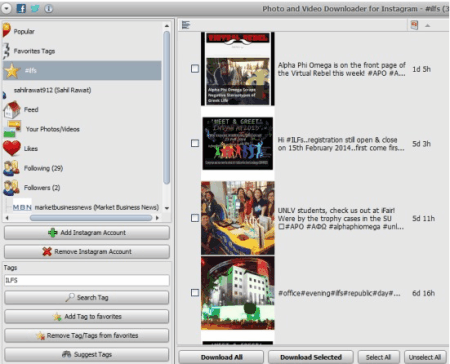Click the Search Tag button
This screenshot has height=364, width=450.
(87, 298)
